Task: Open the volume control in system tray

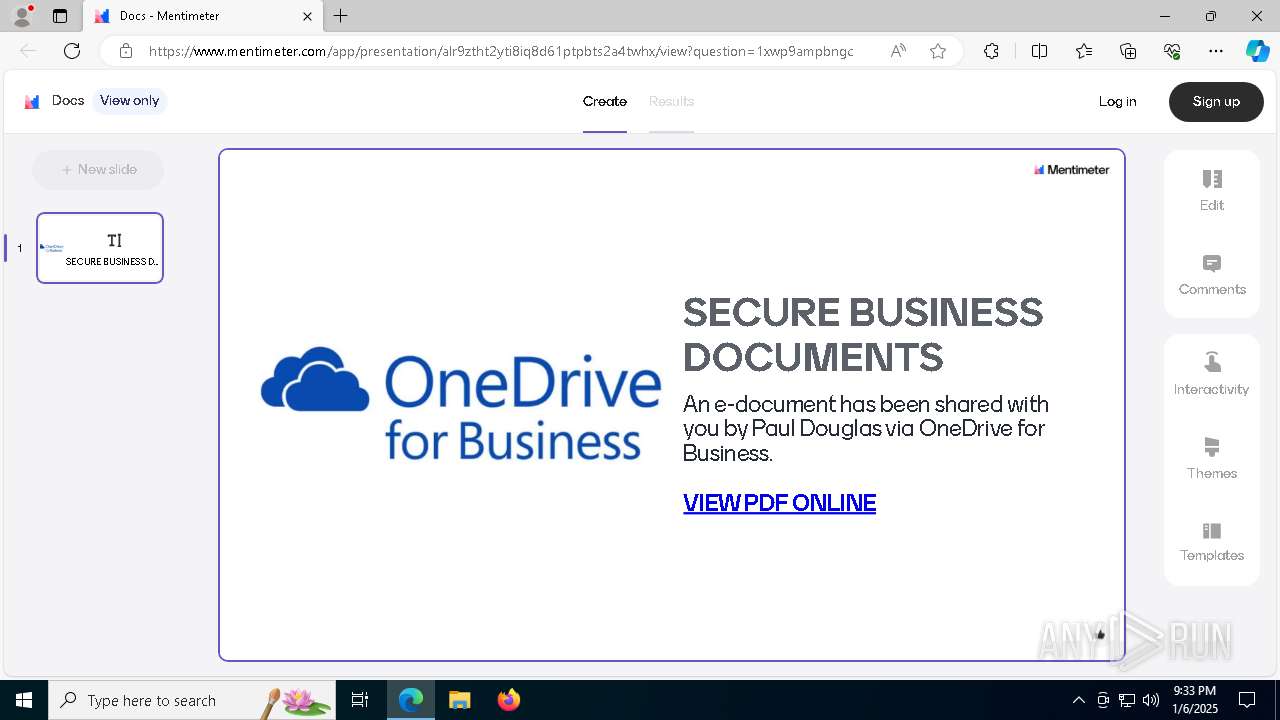Action: pos(1151,700)
